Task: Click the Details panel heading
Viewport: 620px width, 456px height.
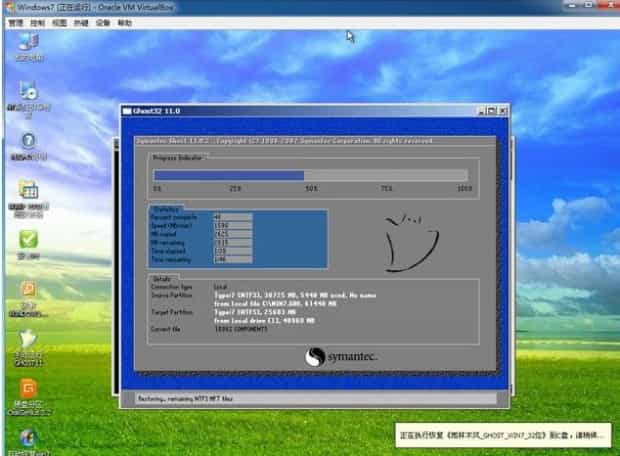Action: pos(162,279)
